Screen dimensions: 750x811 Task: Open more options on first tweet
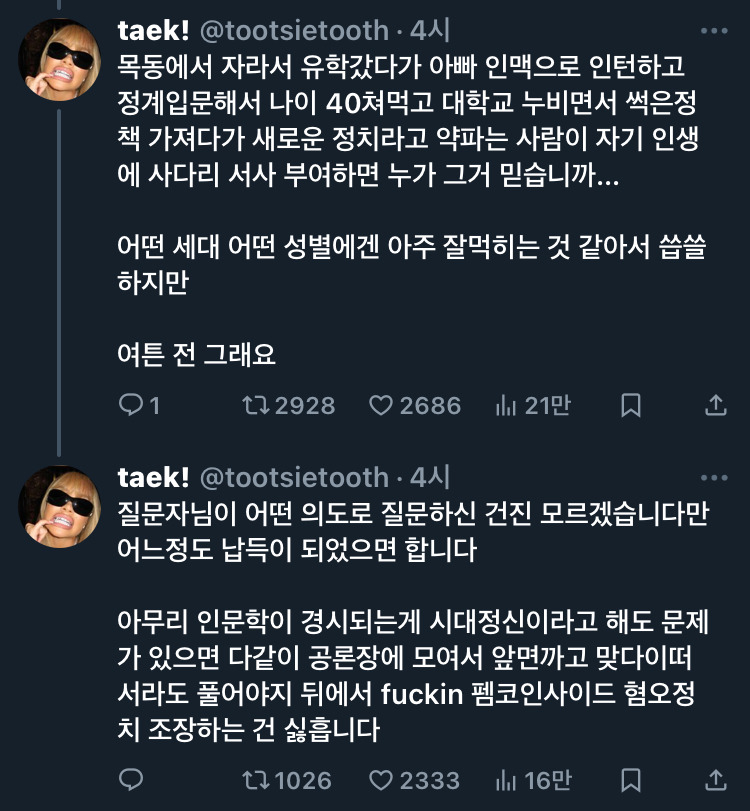(x=714, y=31)
